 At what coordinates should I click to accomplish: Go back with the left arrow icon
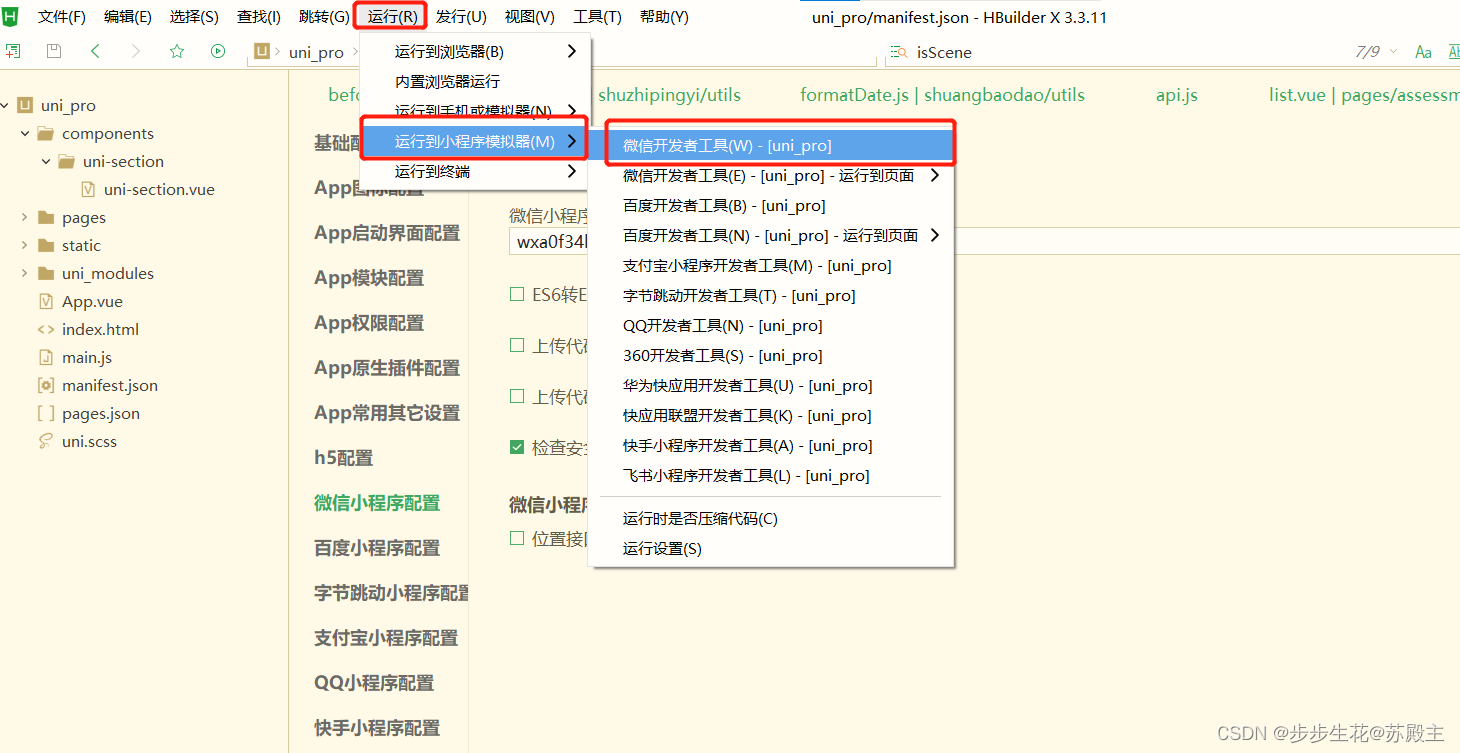[x=95, y=51]
